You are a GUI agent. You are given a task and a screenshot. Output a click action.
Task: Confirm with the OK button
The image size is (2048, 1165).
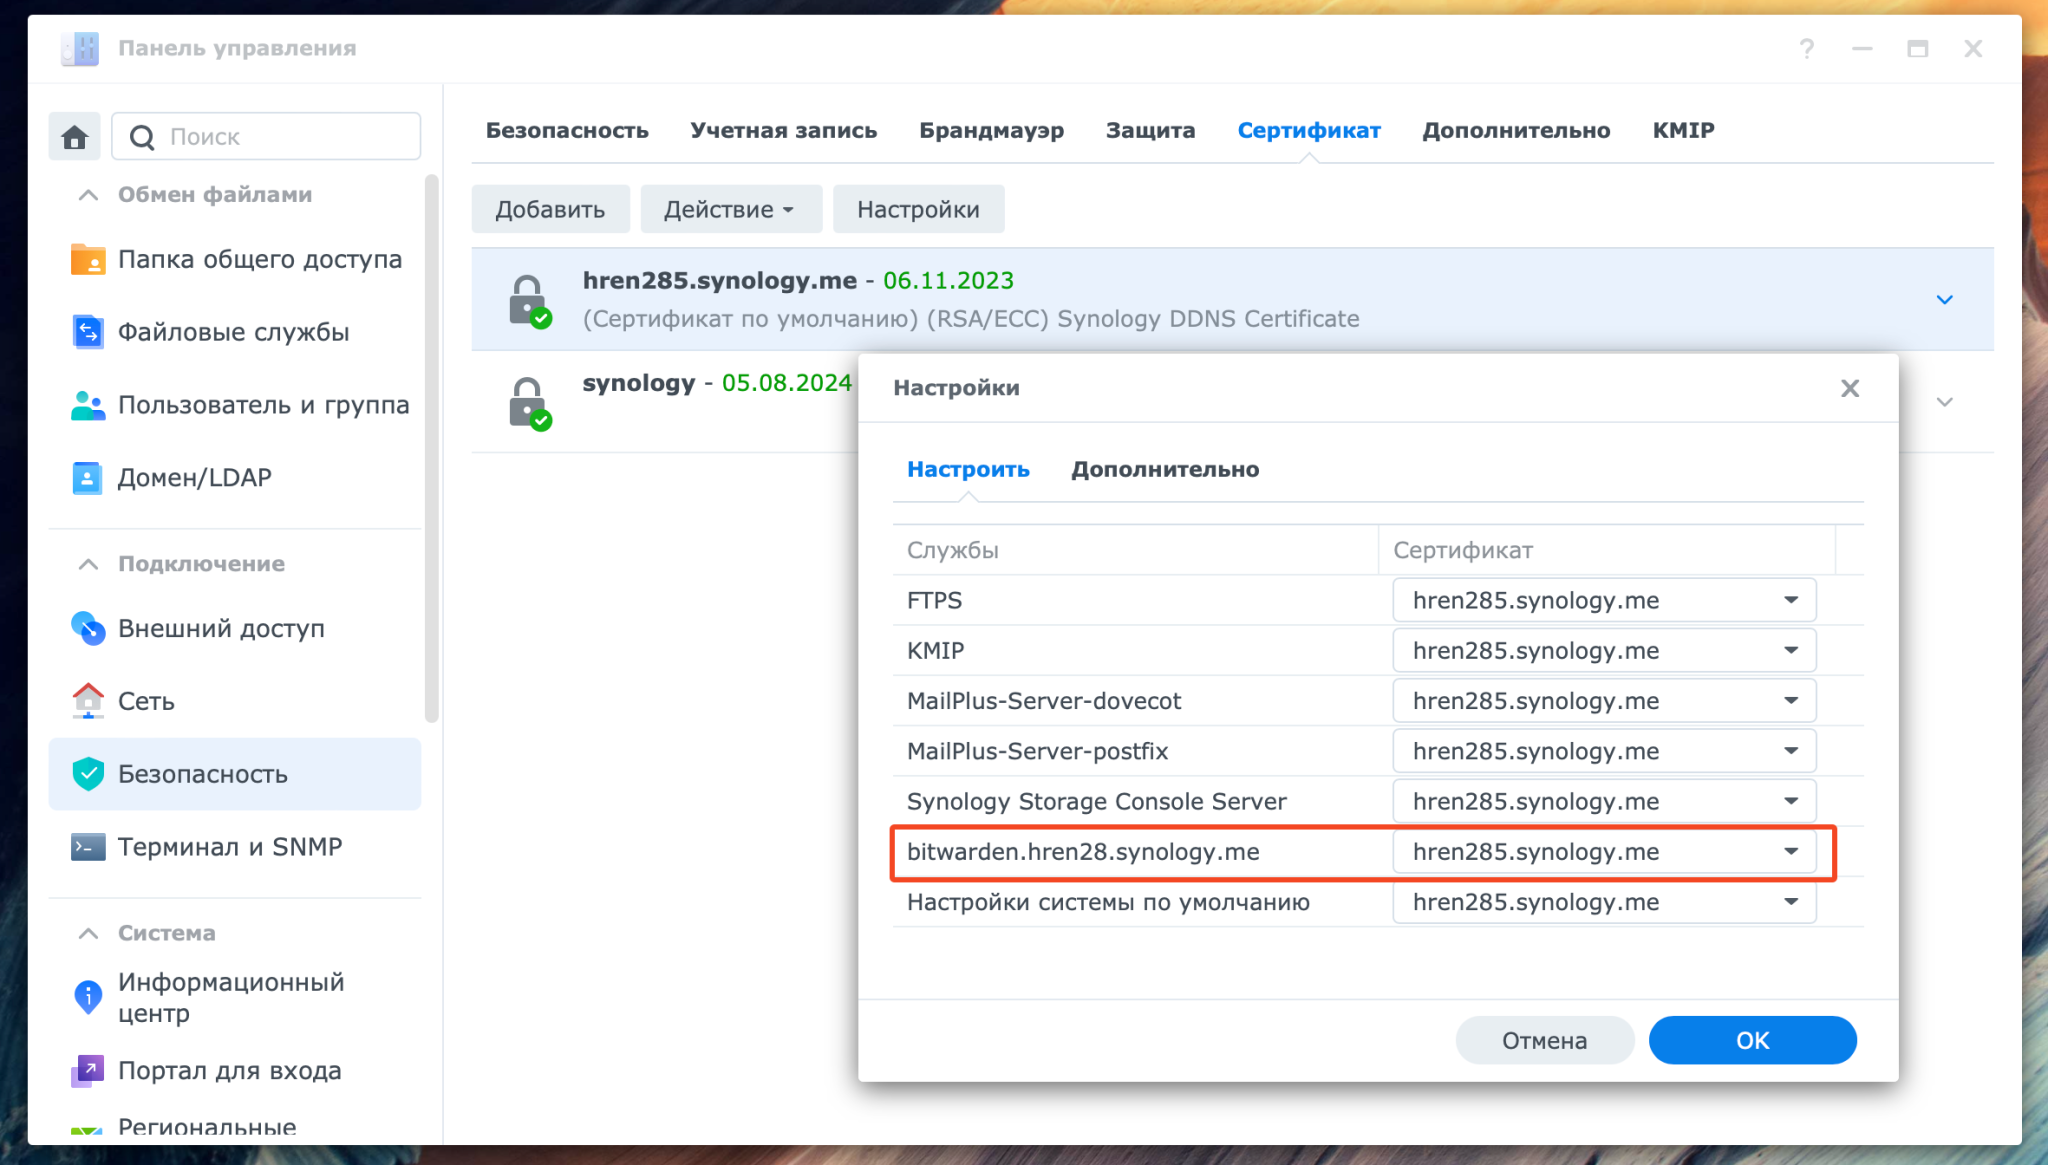coord(1752,1040)
